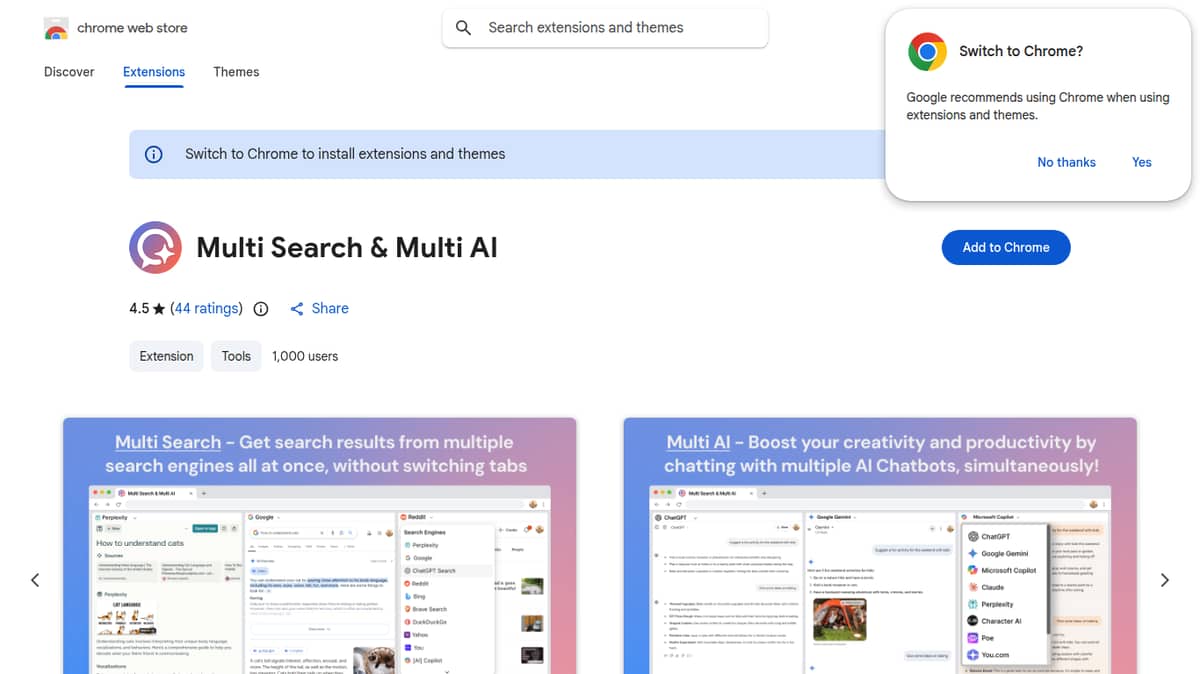Click the Extension category chip

167,356
